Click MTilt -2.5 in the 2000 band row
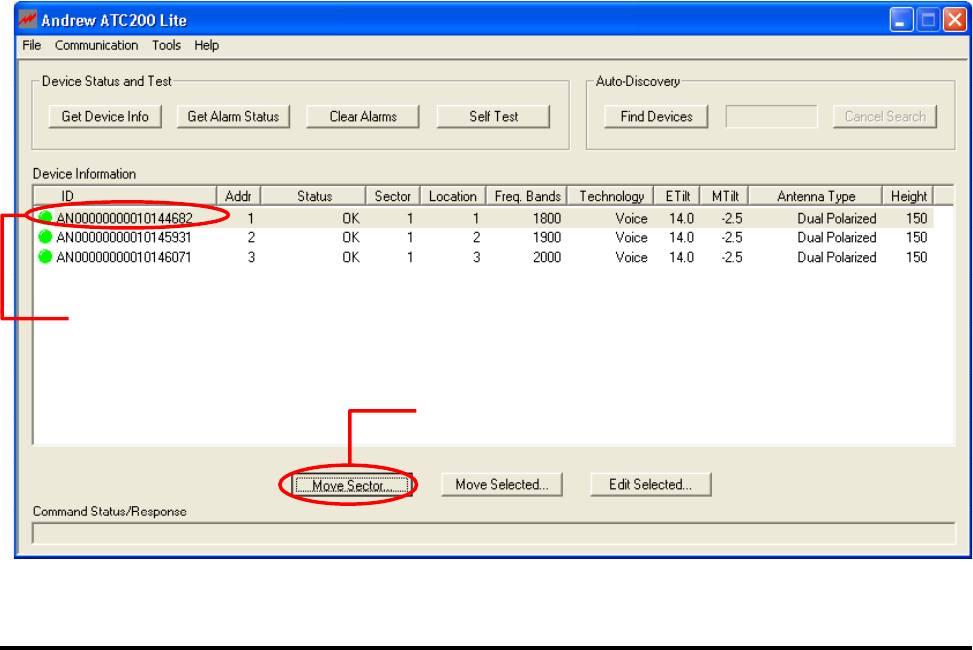This screenshot has width=973, height=650. pyautogui.click(x=732, y=258)
